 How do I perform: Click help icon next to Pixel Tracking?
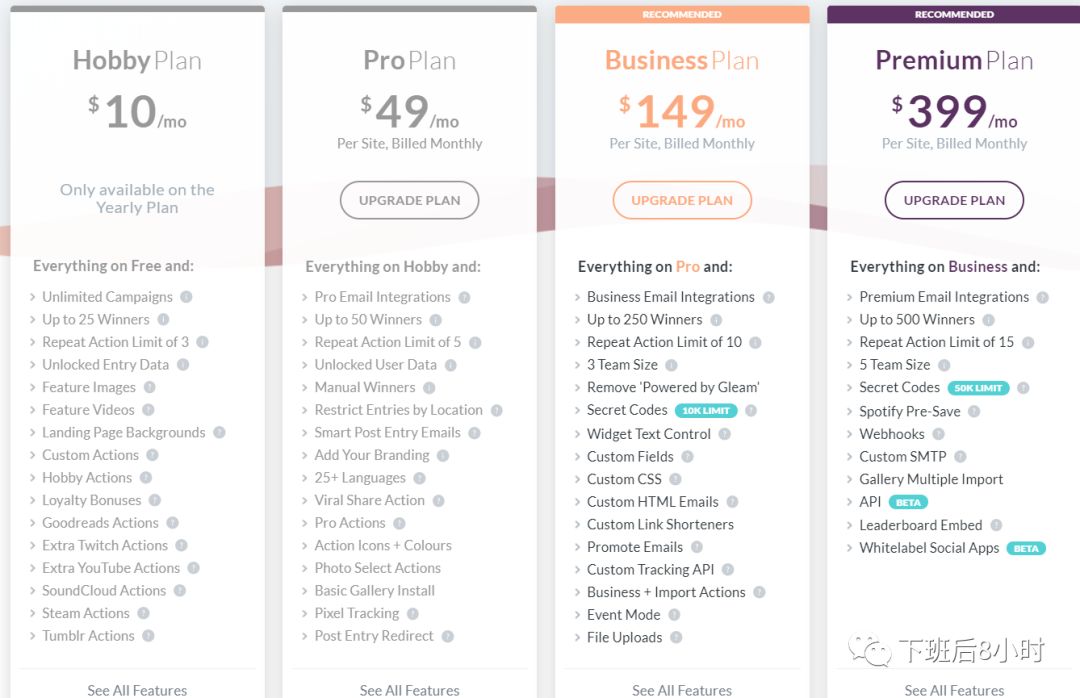[413, 614]
